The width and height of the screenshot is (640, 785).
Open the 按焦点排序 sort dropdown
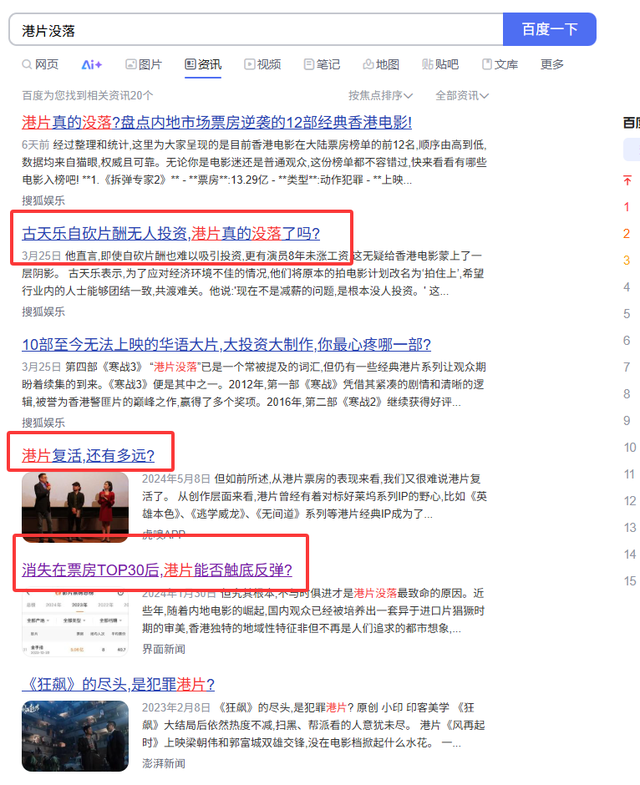(x=381, y=95)
